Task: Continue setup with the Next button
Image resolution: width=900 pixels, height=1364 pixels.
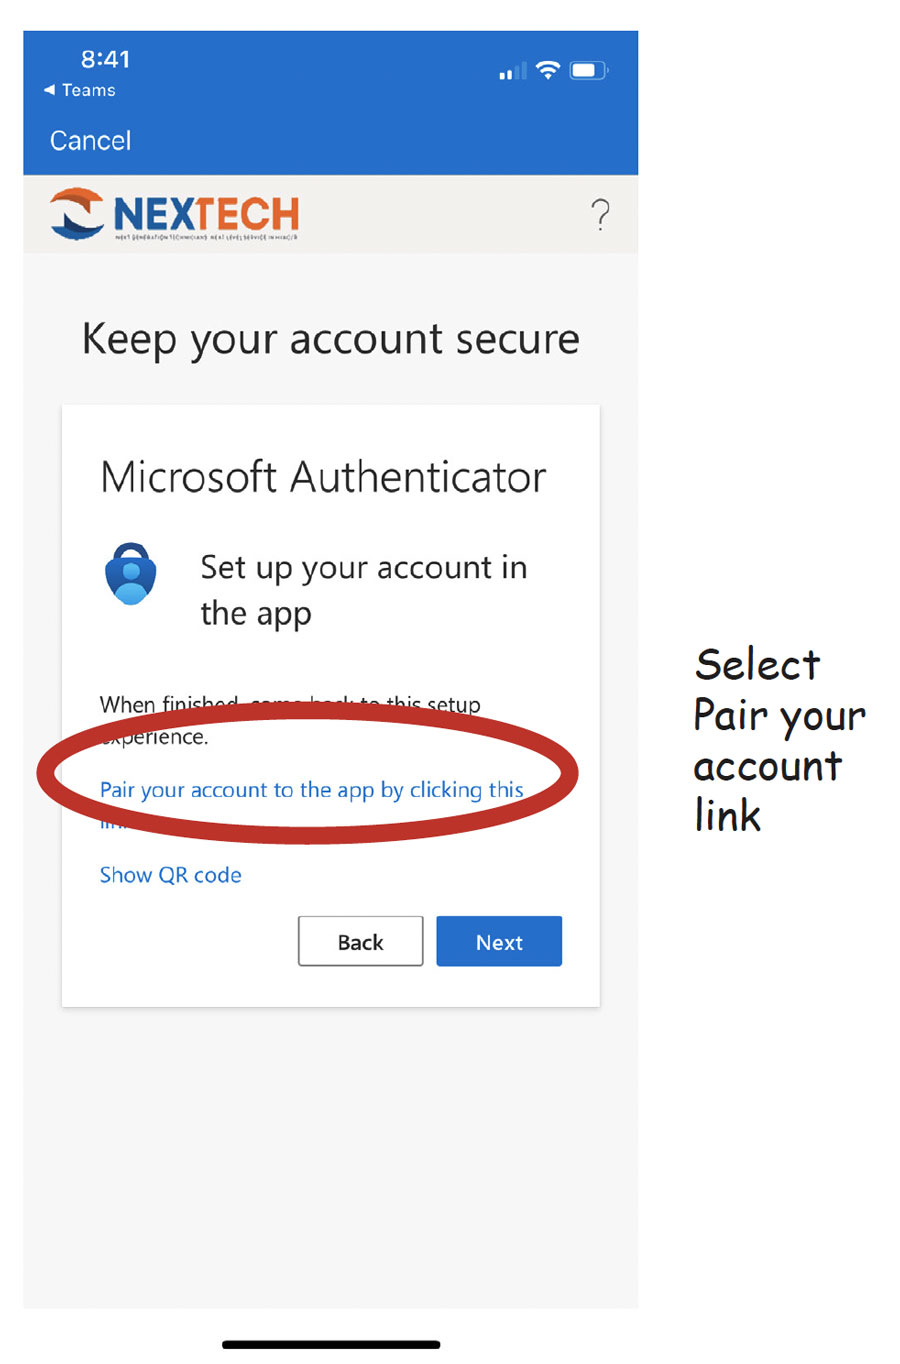Action: [x=499, y=941]
